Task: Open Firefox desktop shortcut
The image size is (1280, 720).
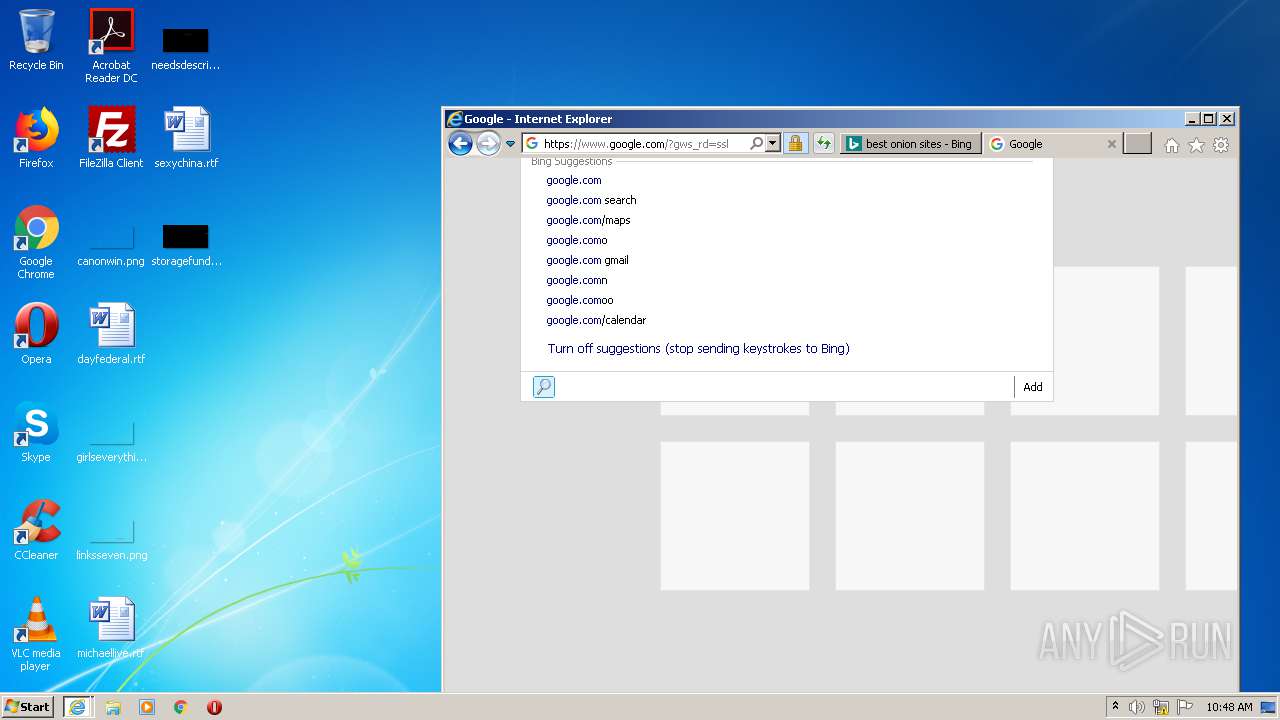Action: tap(36, 138)
